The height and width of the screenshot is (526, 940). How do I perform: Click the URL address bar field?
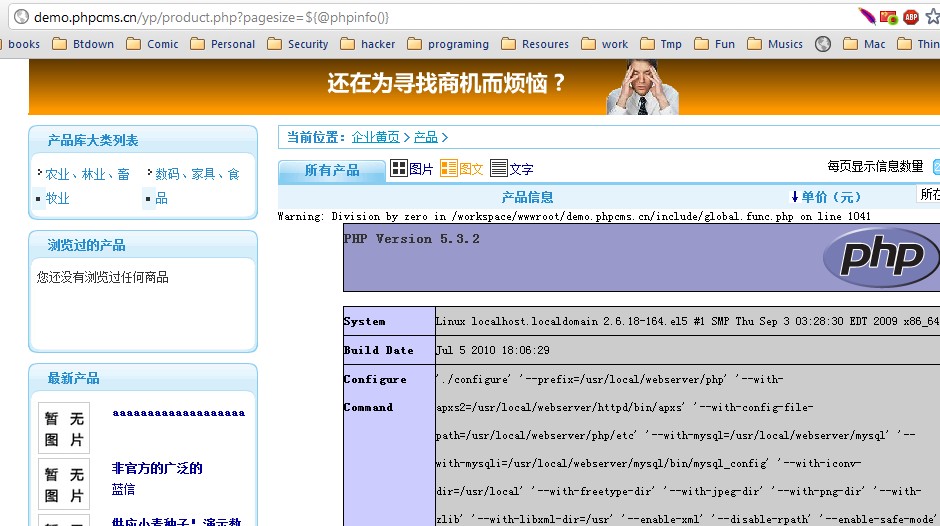click(x=432, y=17)
